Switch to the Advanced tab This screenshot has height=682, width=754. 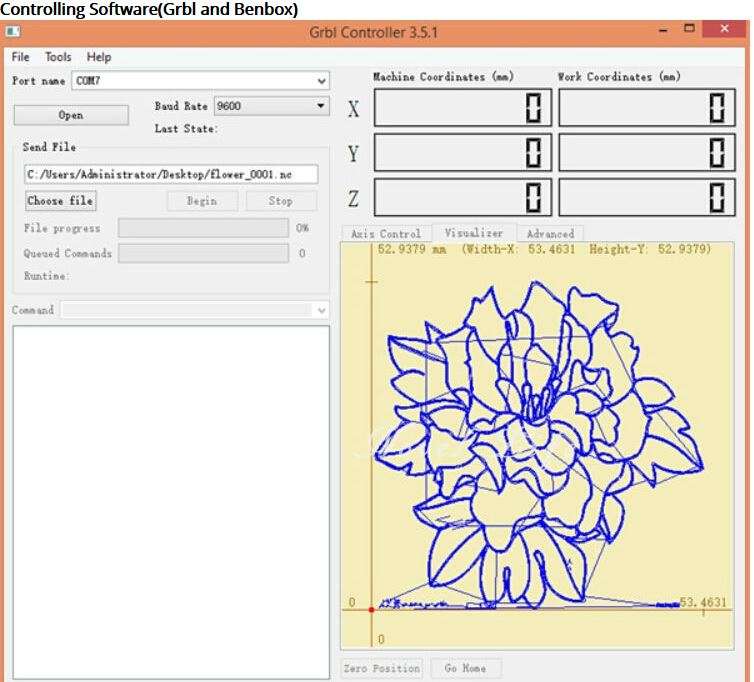click(550, 234)
